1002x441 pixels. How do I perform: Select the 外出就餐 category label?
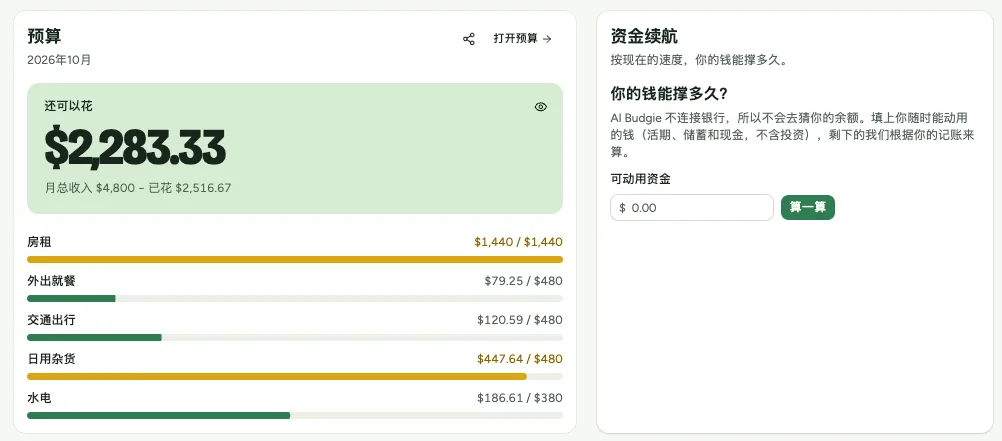51,281
